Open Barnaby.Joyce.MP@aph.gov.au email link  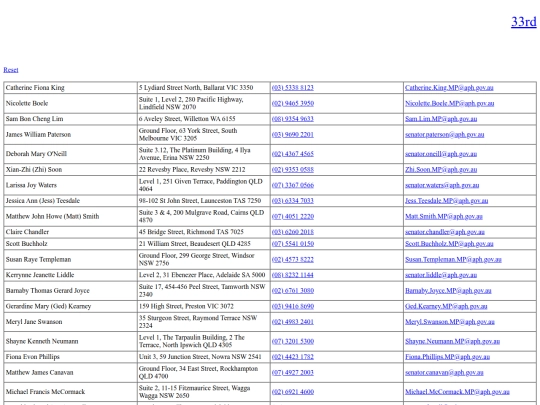click(x=448, y=291)
